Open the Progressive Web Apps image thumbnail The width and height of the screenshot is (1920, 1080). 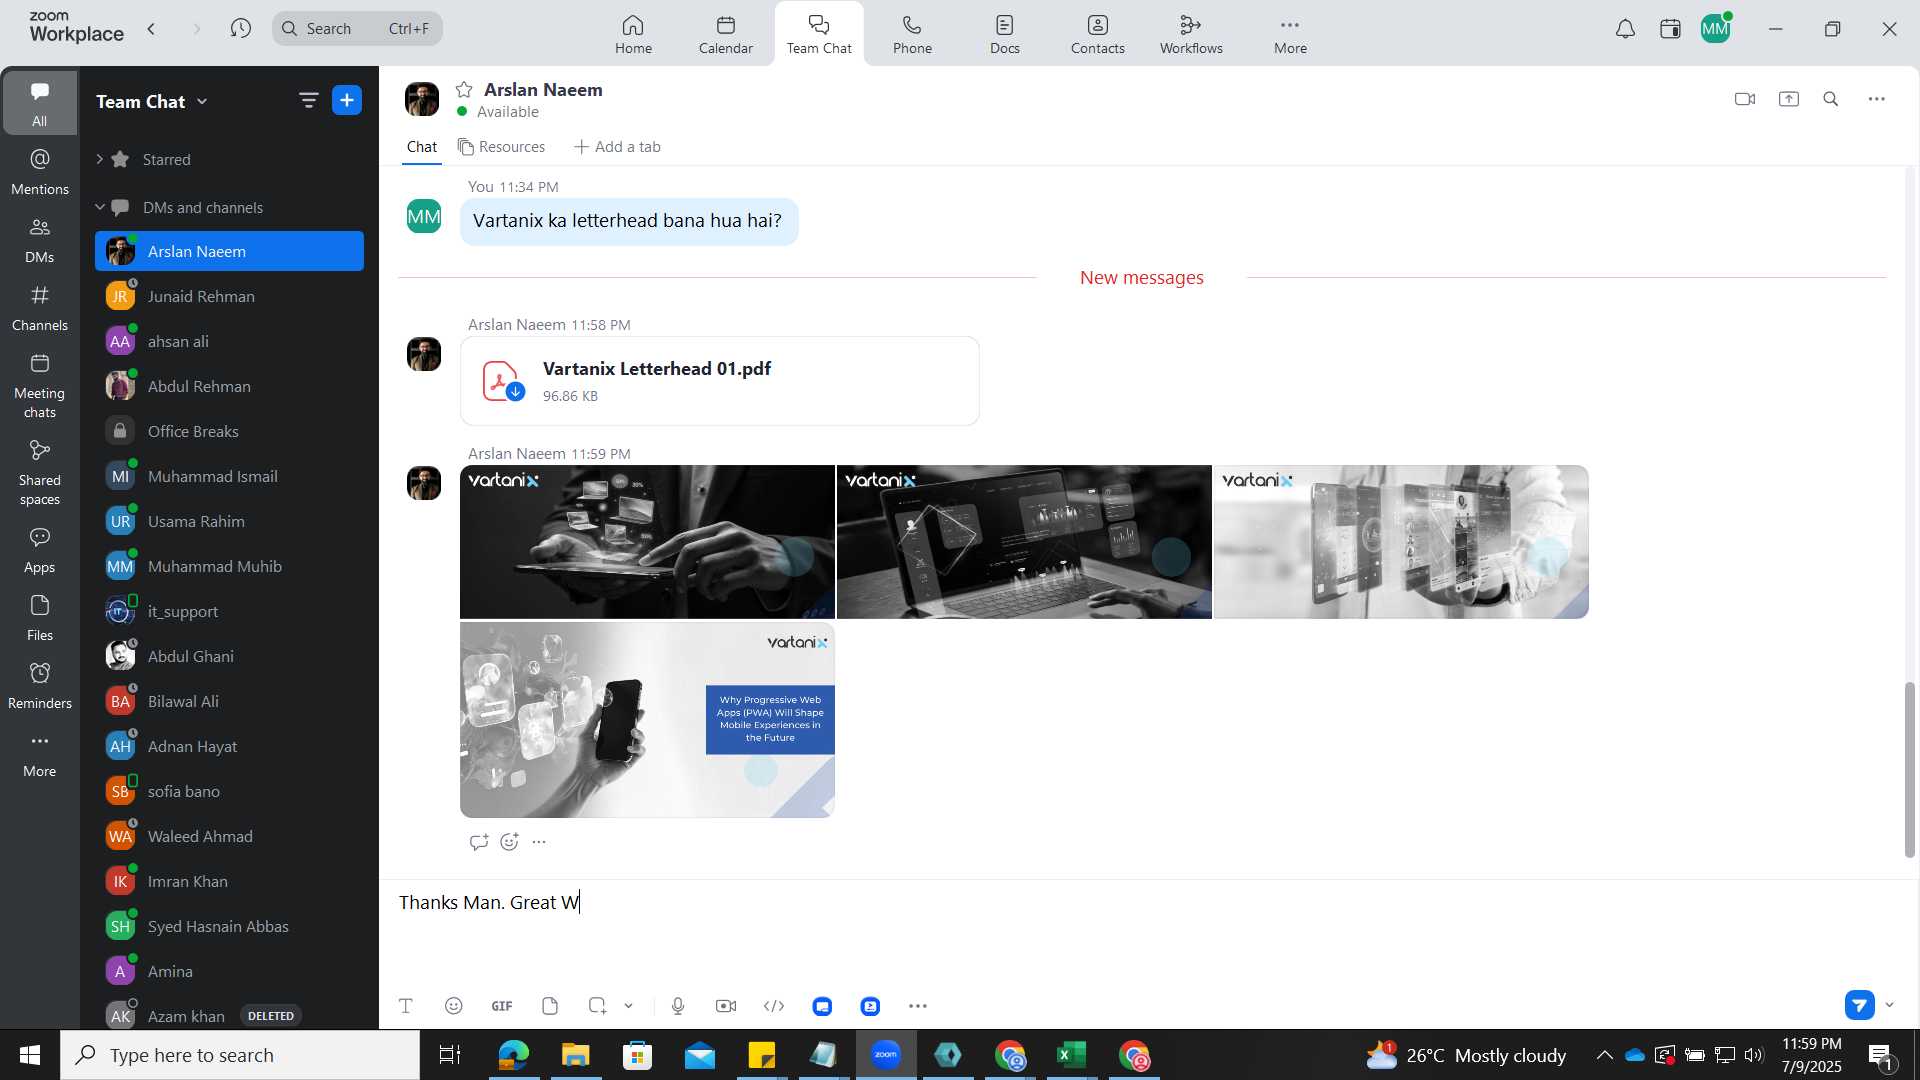click(x=647, y=720)
